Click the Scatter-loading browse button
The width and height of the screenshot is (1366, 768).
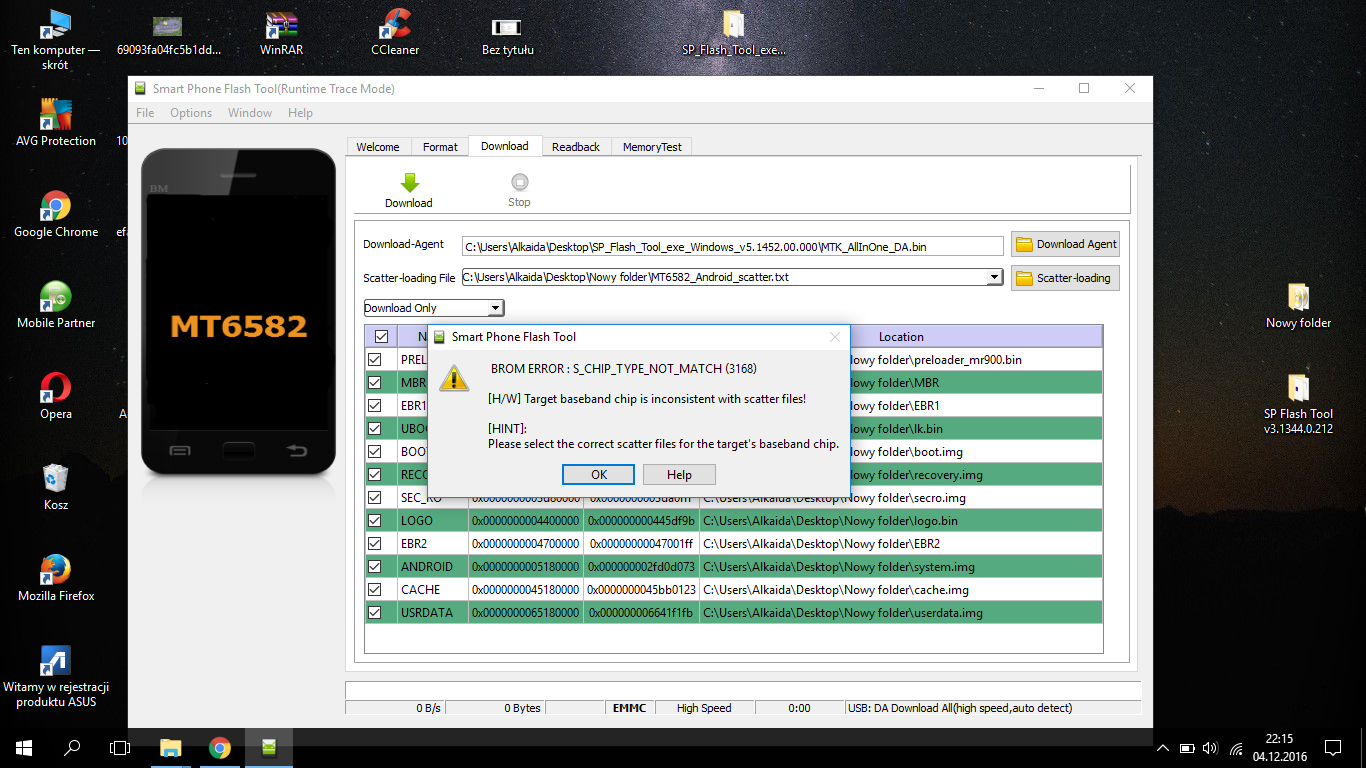(1065, 278)
